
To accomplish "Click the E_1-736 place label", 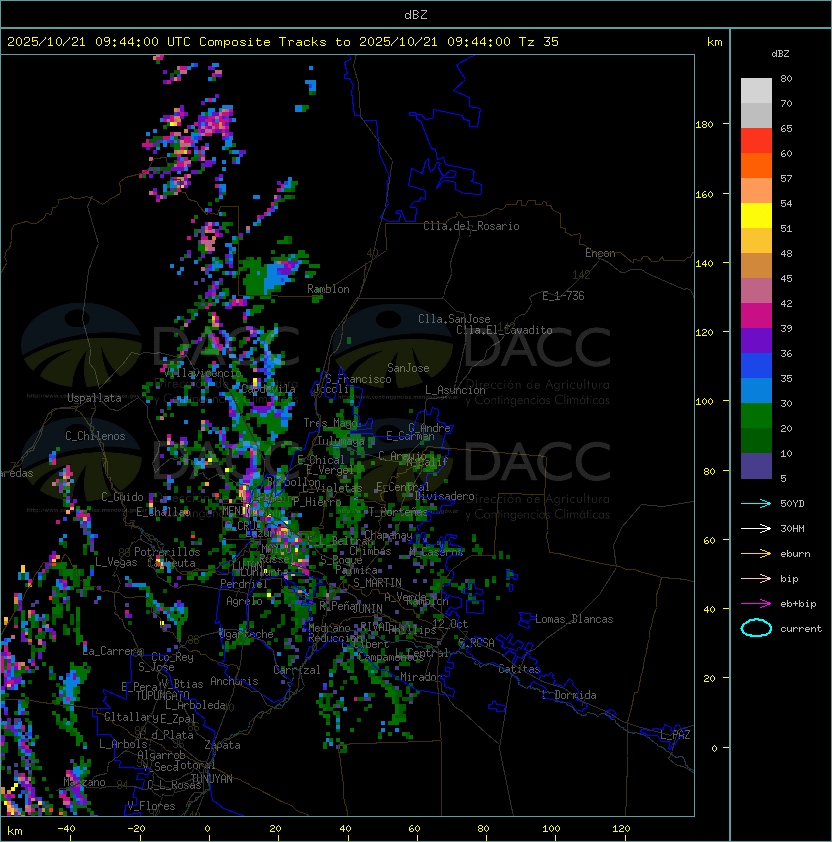I will point(563,296).
